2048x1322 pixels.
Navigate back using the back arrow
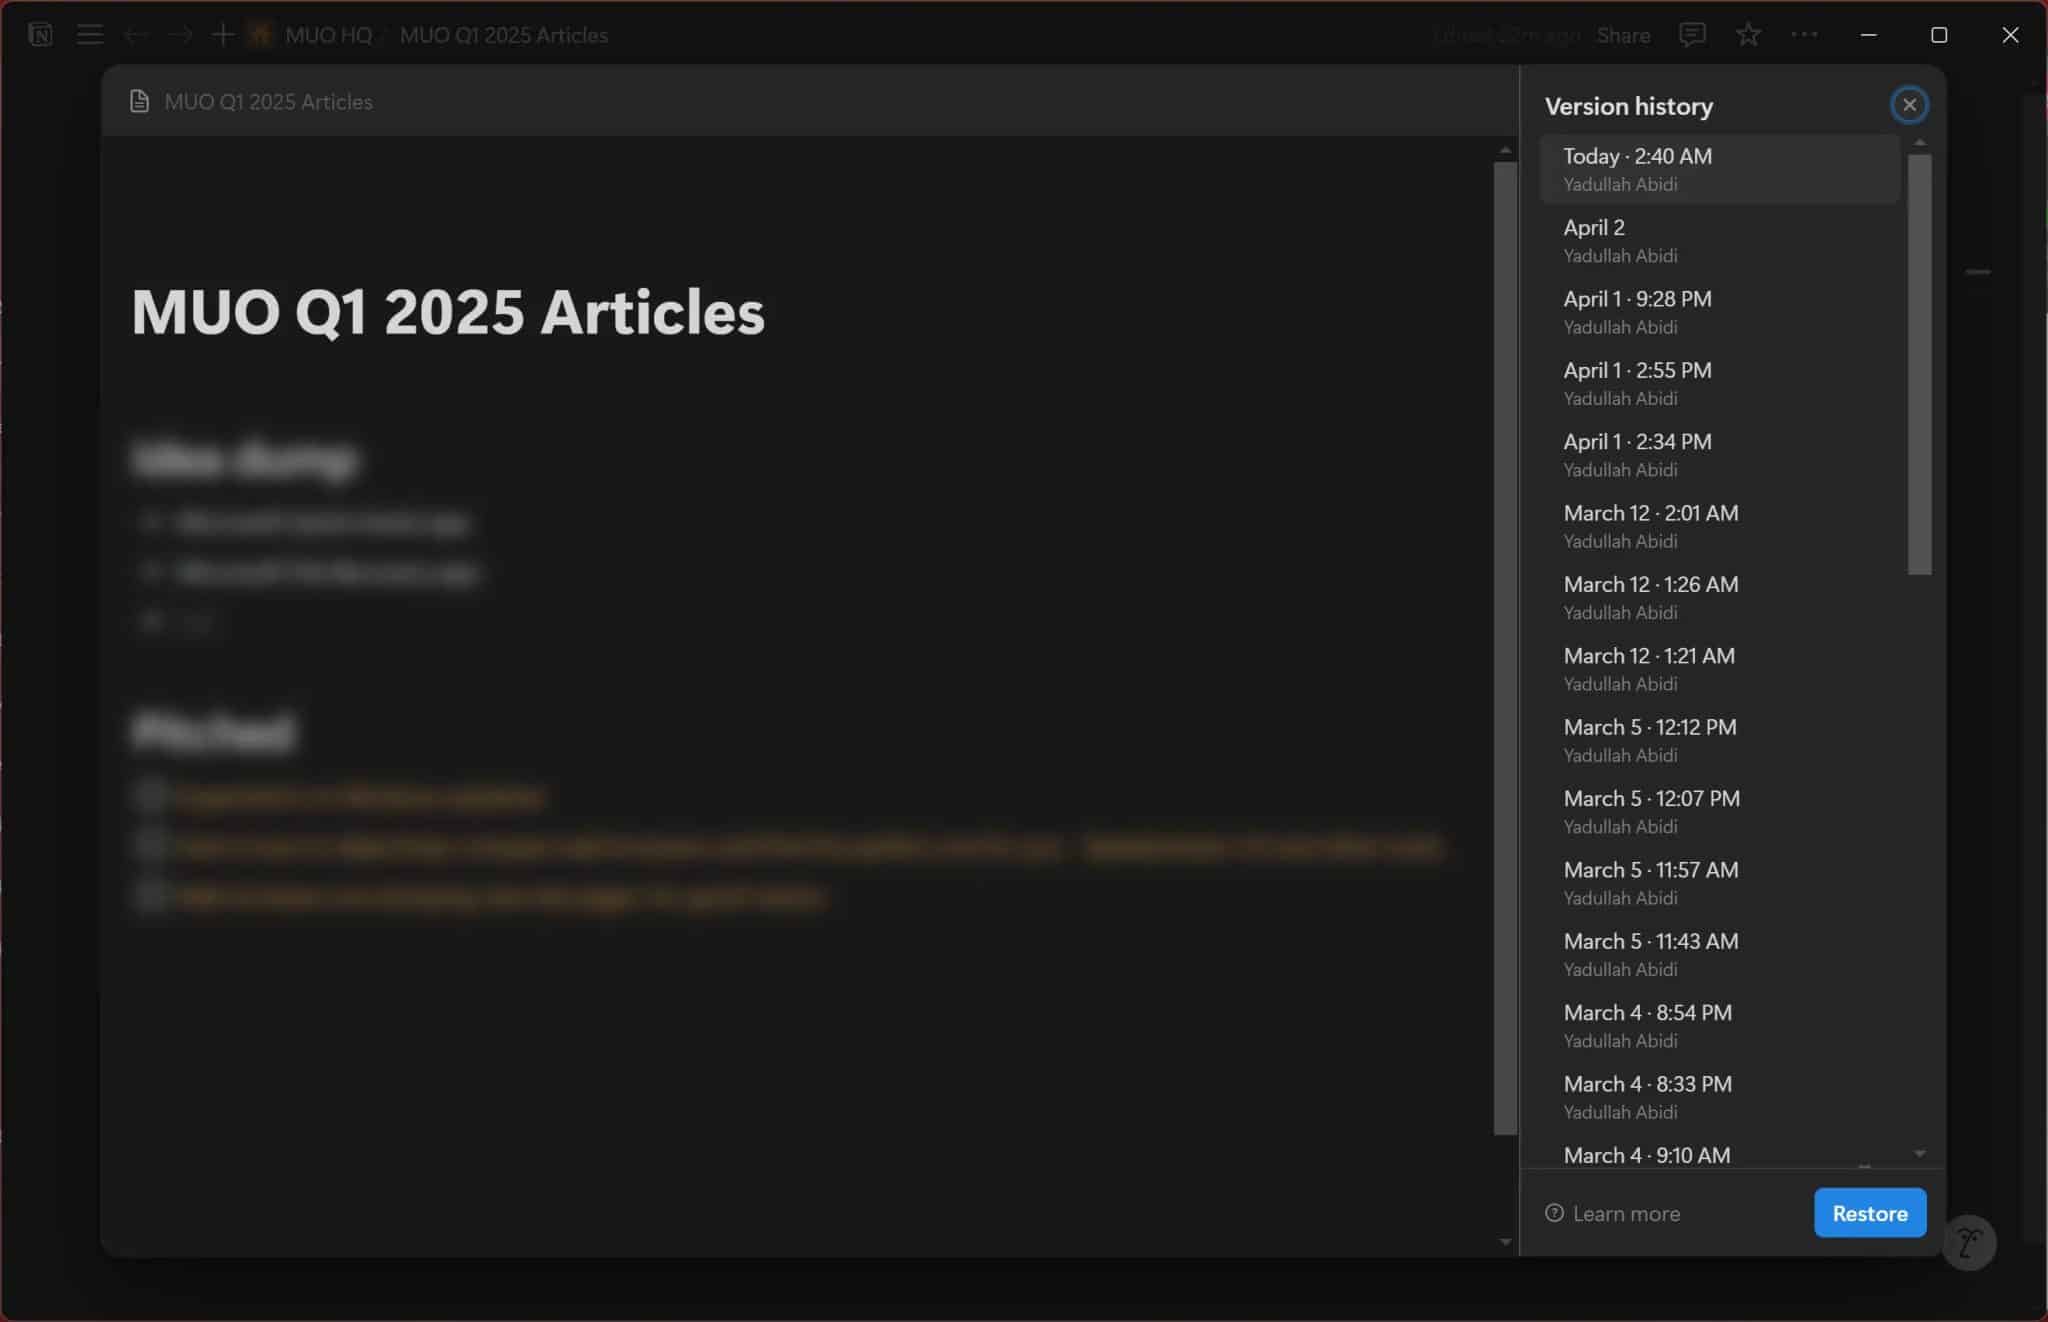(x=137, y=34)
